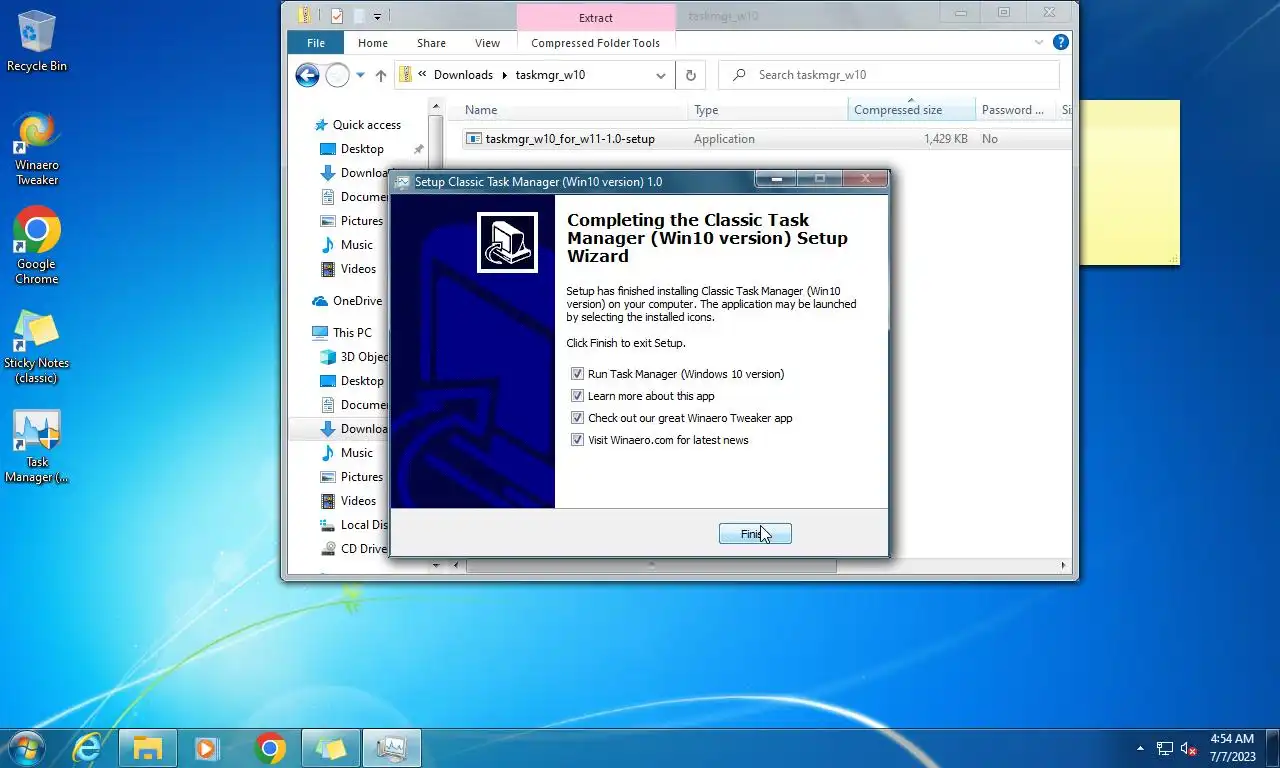Sort by the Type column header
Viewport: 1280px width, 768px height.
point(769,110)
